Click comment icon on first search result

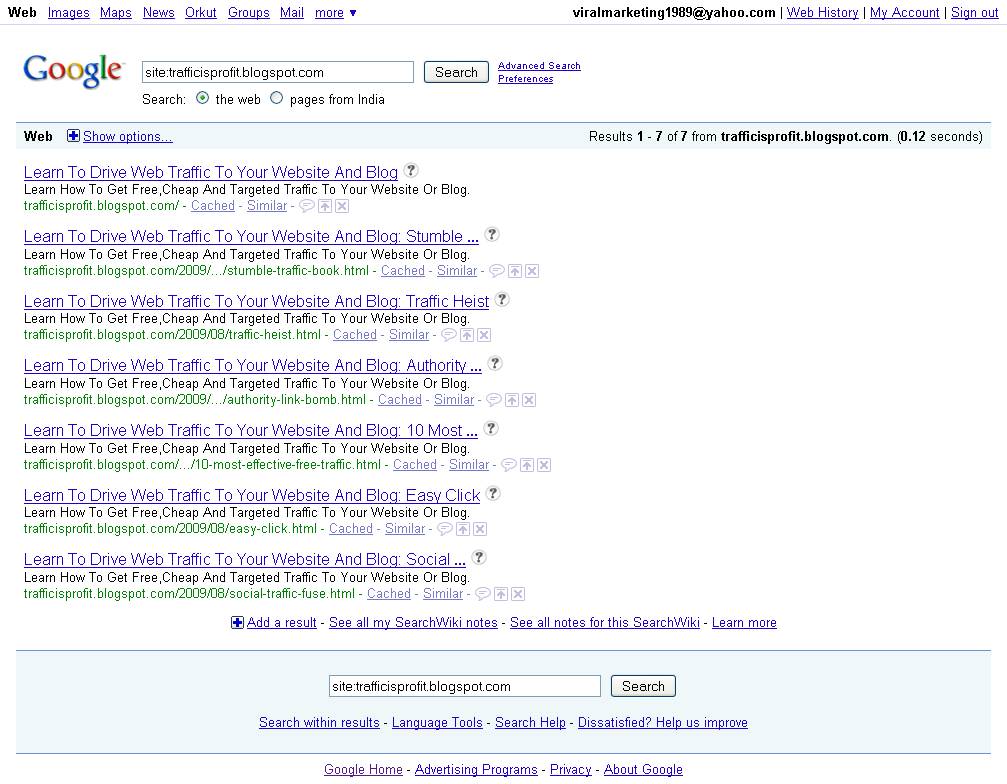pyautogui.click(x=307, y=206)
